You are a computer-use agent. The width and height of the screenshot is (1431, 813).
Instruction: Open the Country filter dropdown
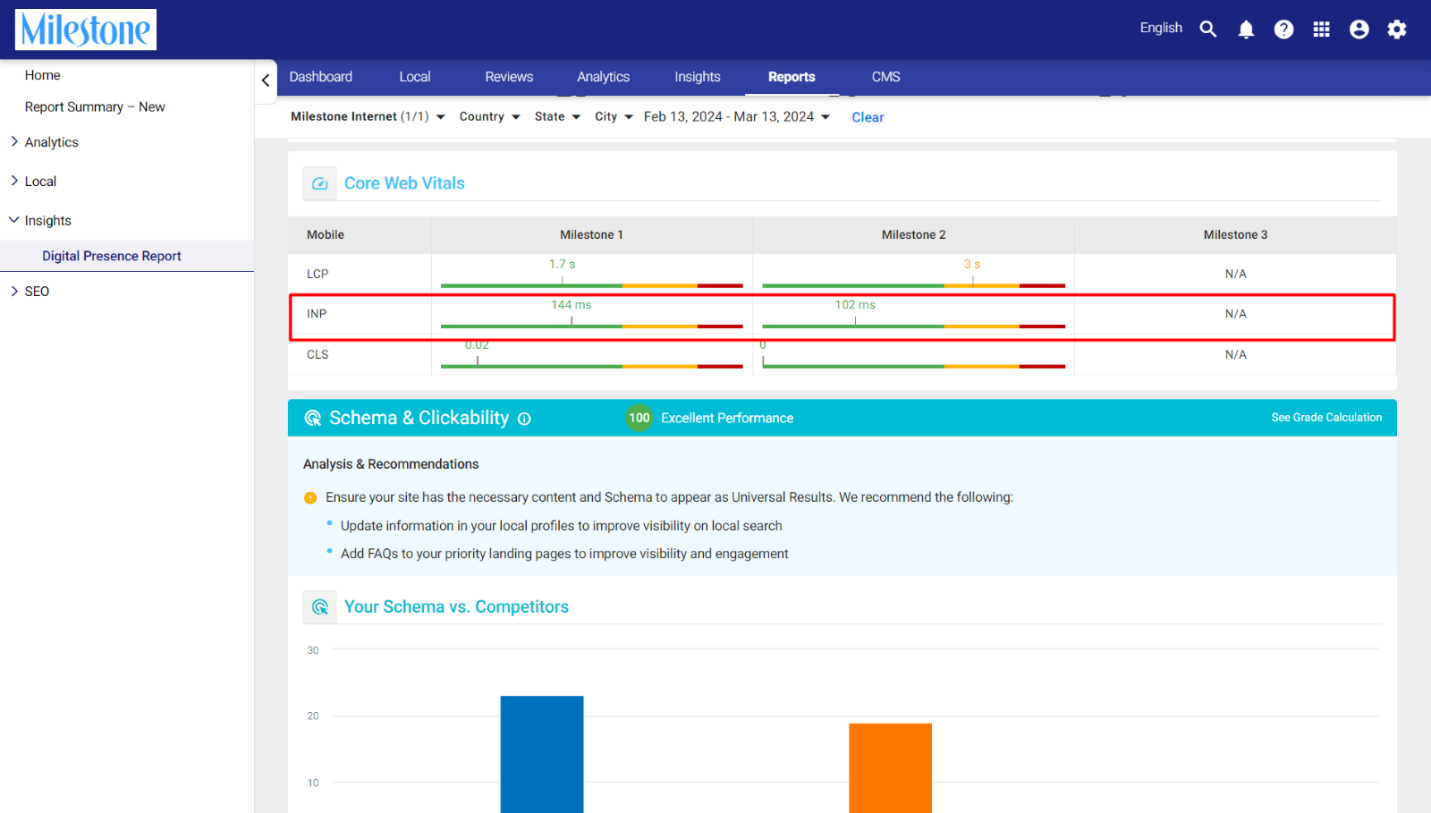coord(490,117)
